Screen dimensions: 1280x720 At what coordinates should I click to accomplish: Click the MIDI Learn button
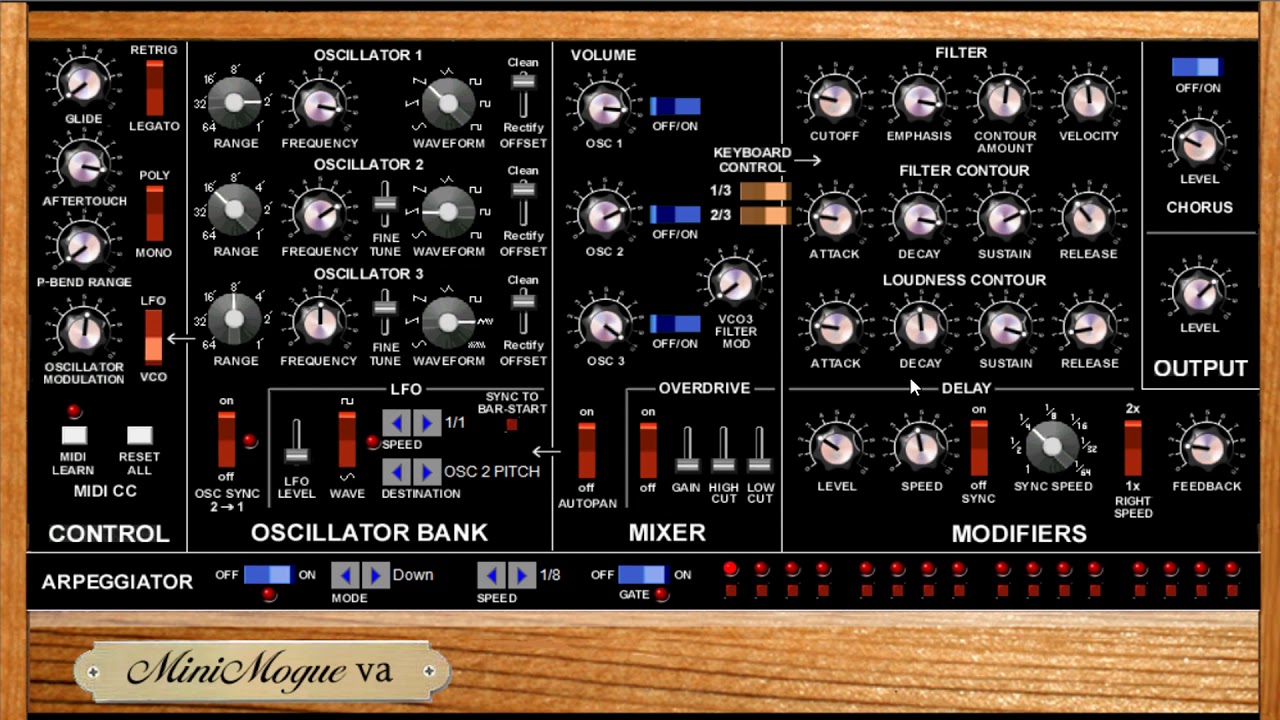click(x=74, y=435)
